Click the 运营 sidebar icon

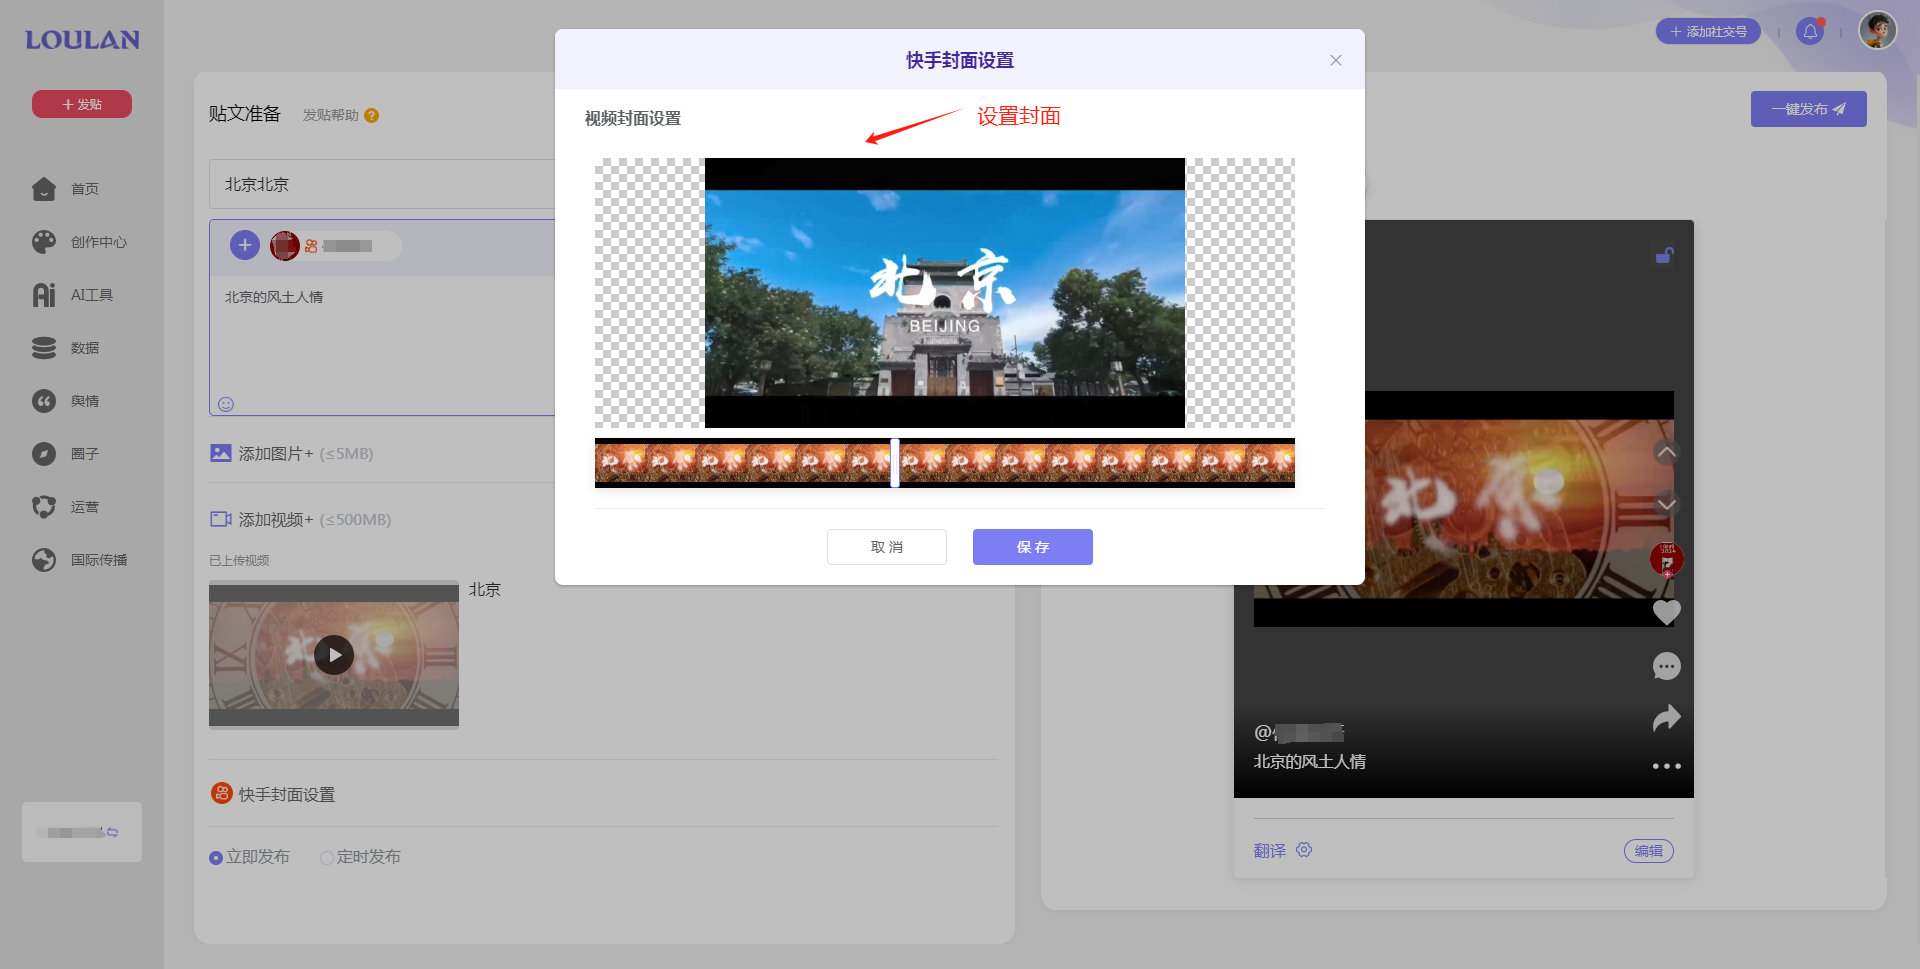[44, 507]
